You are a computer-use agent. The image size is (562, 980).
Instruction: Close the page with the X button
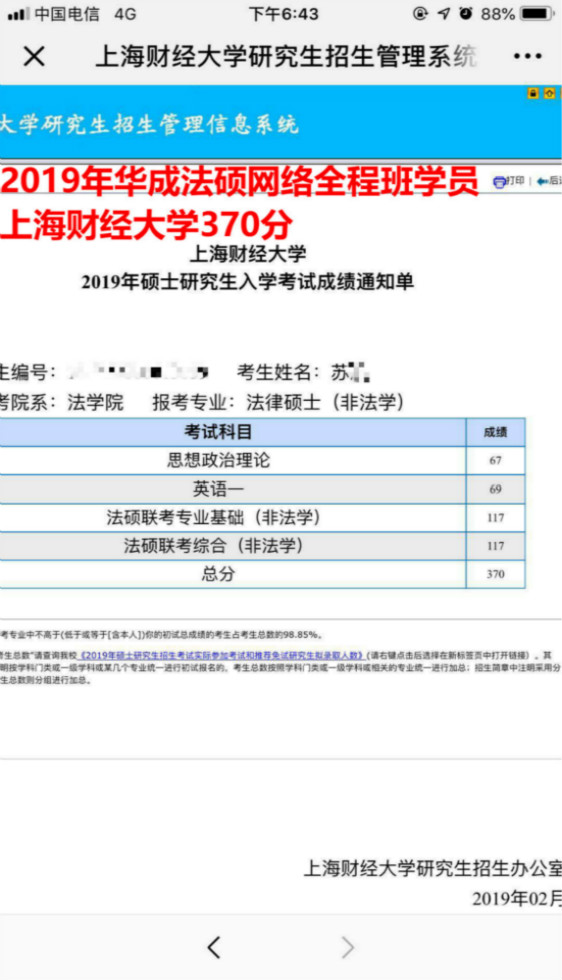[x=34, y=57]
